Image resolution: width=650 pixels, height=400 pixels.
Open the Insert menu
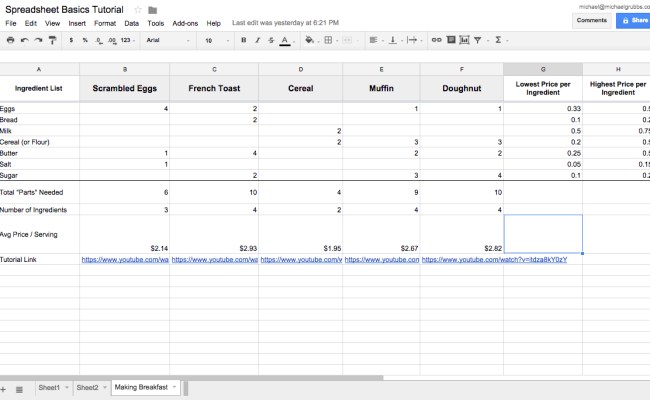pos(77,23)
